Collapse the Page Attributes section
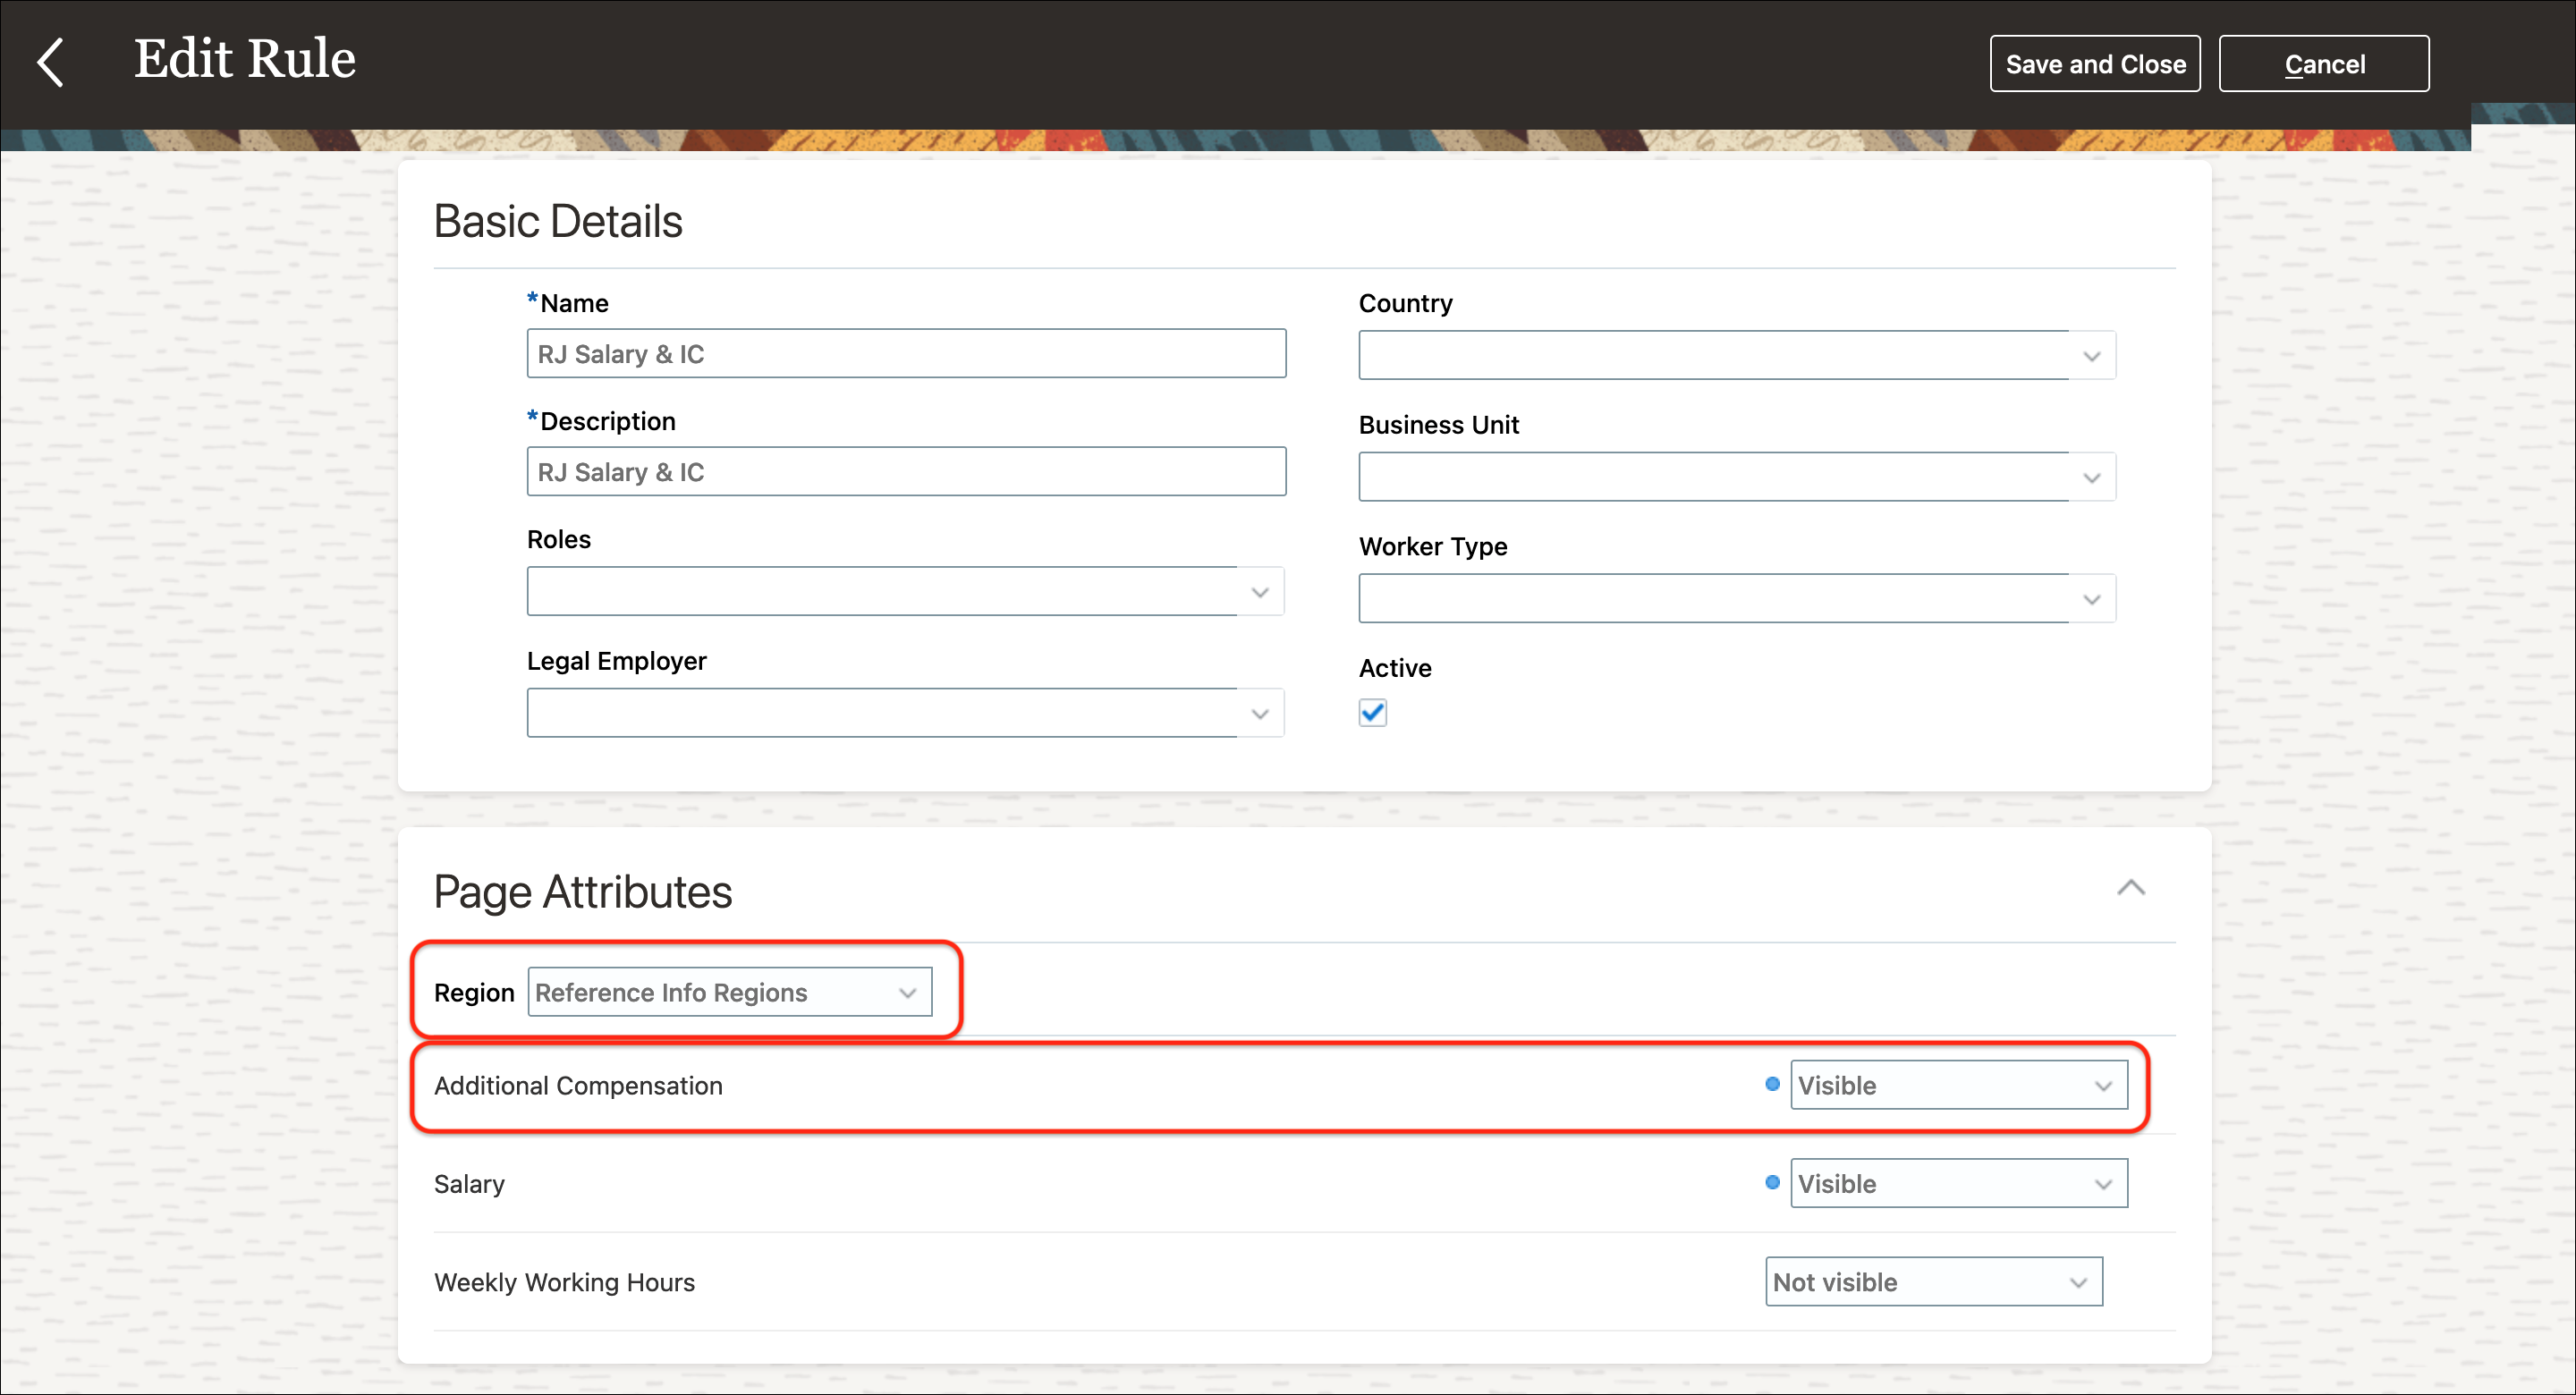The height and width of the screenshot is (1395, 2576). pos(2130,888)
